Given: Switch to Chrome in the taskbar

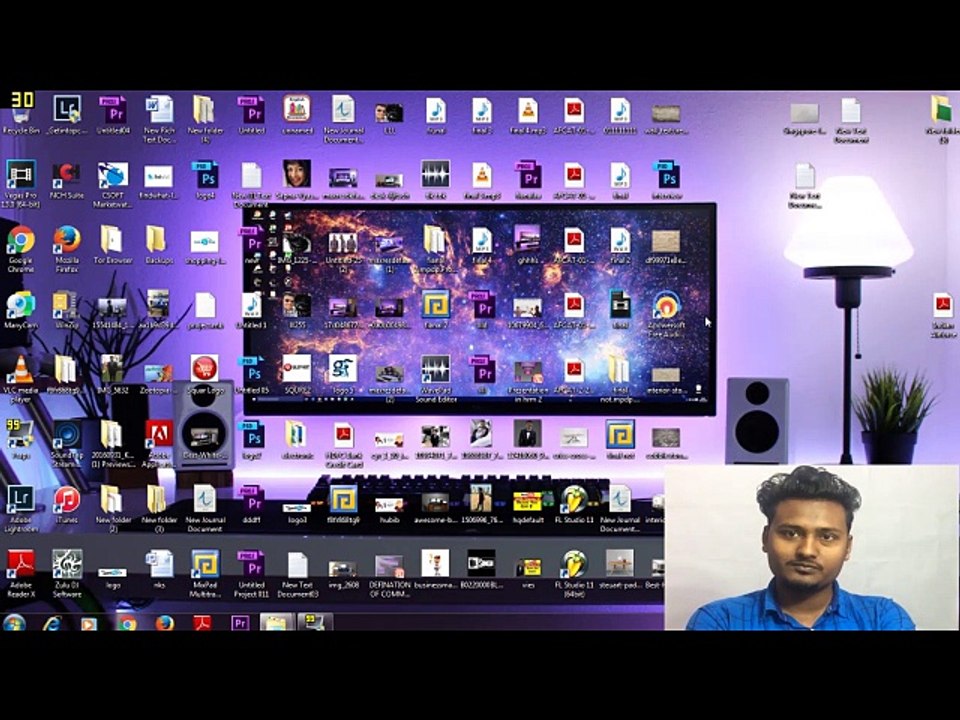Looking at the screenshot, I should (x=127, y=623).
